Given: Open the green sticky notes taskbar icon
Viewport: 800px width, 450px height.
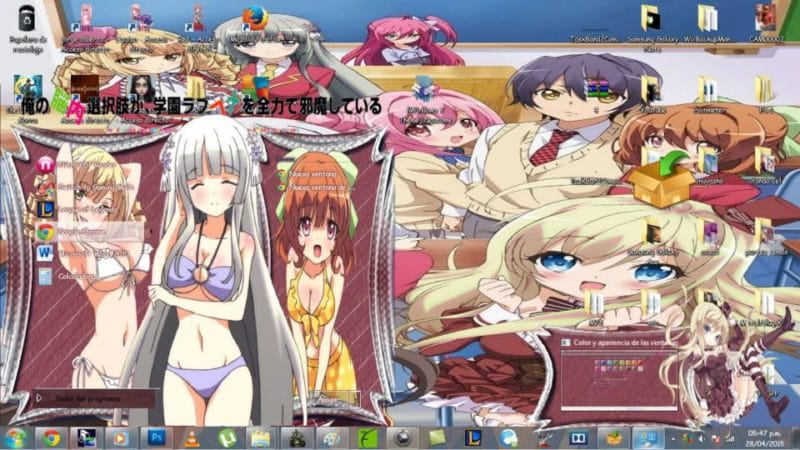Looking at the screenshot, I should (x=438, y=438).
